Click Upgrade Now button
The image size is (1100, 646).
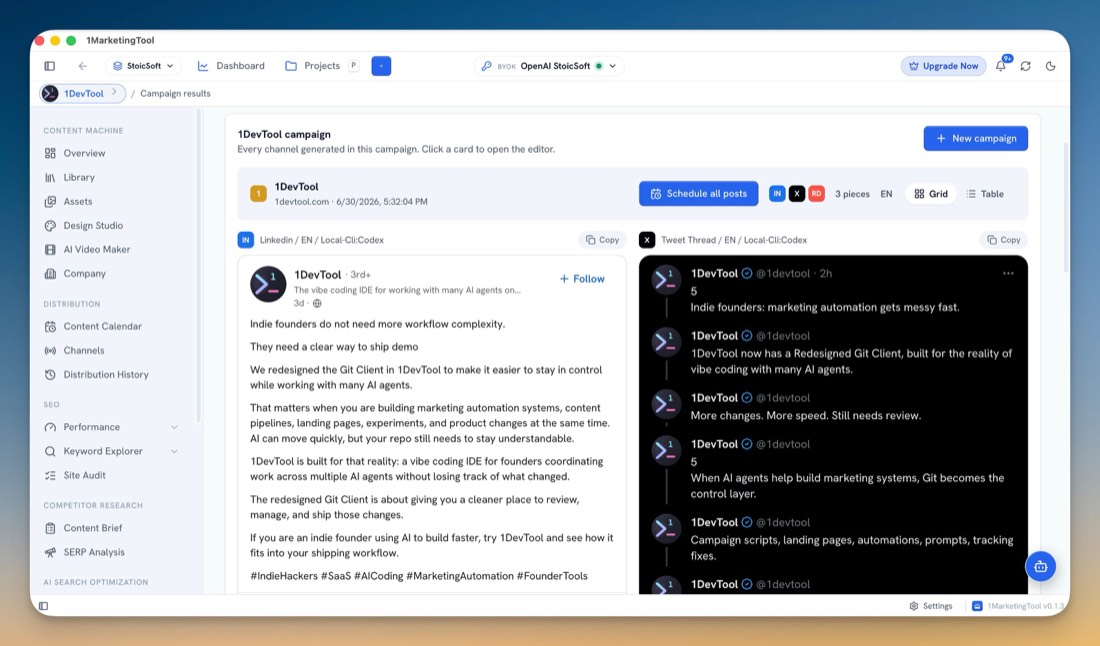(x=943, y=66)
